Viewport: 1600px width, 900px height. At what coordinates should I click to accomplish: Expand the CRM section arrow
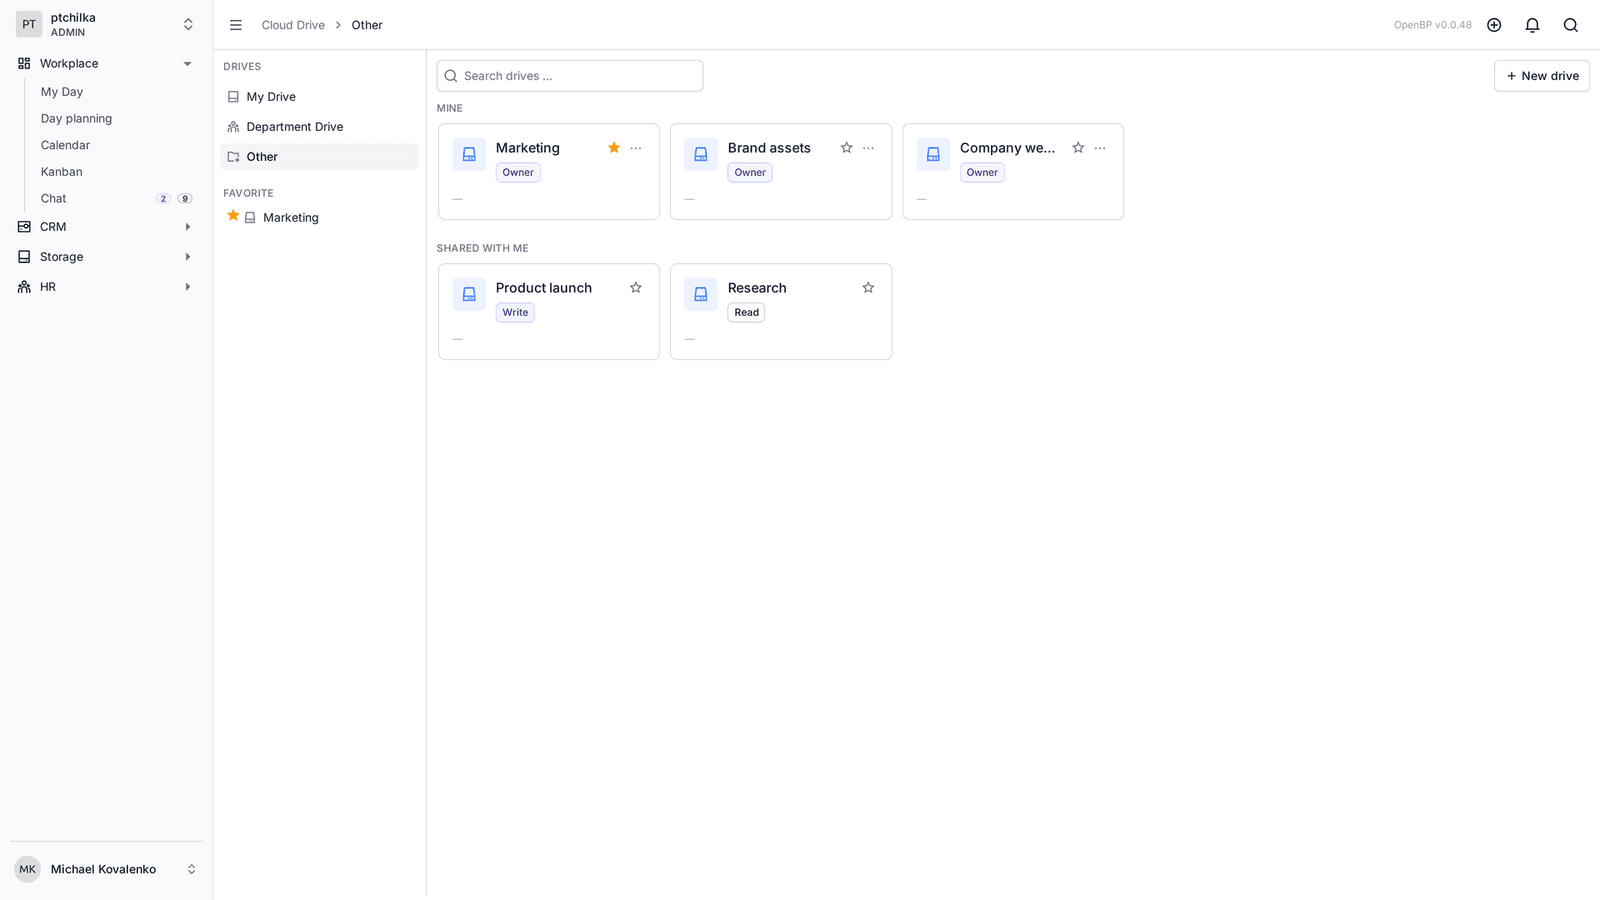tap(187, 227)
